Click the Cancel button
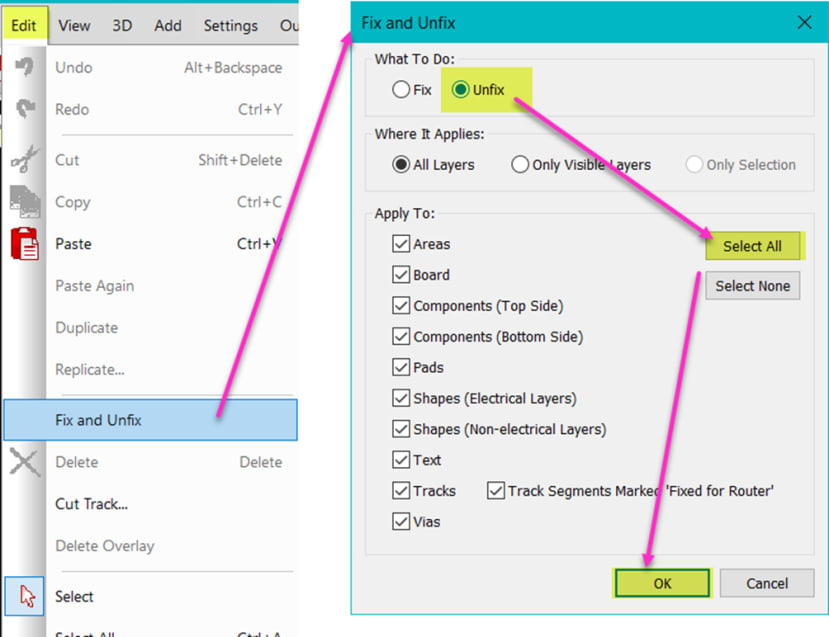 tap(767, 583)
